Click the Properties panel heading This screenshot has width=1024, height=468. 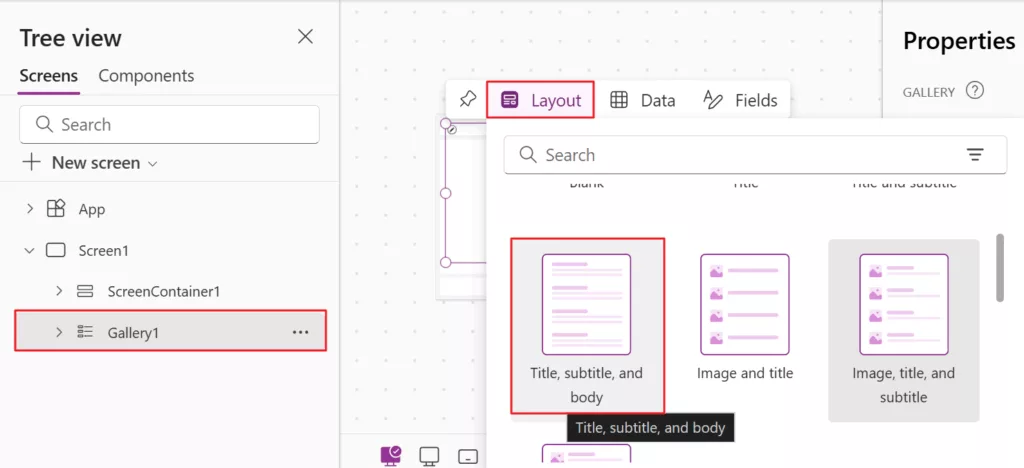coord(959,40)
